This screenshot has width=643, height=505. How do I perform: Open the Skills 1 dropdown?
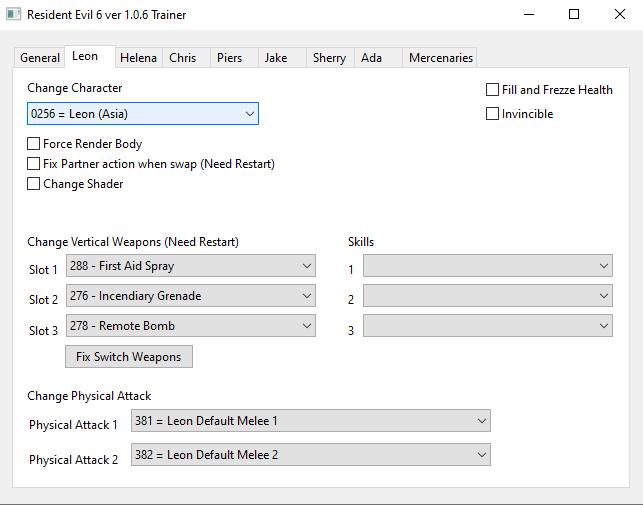488,266
